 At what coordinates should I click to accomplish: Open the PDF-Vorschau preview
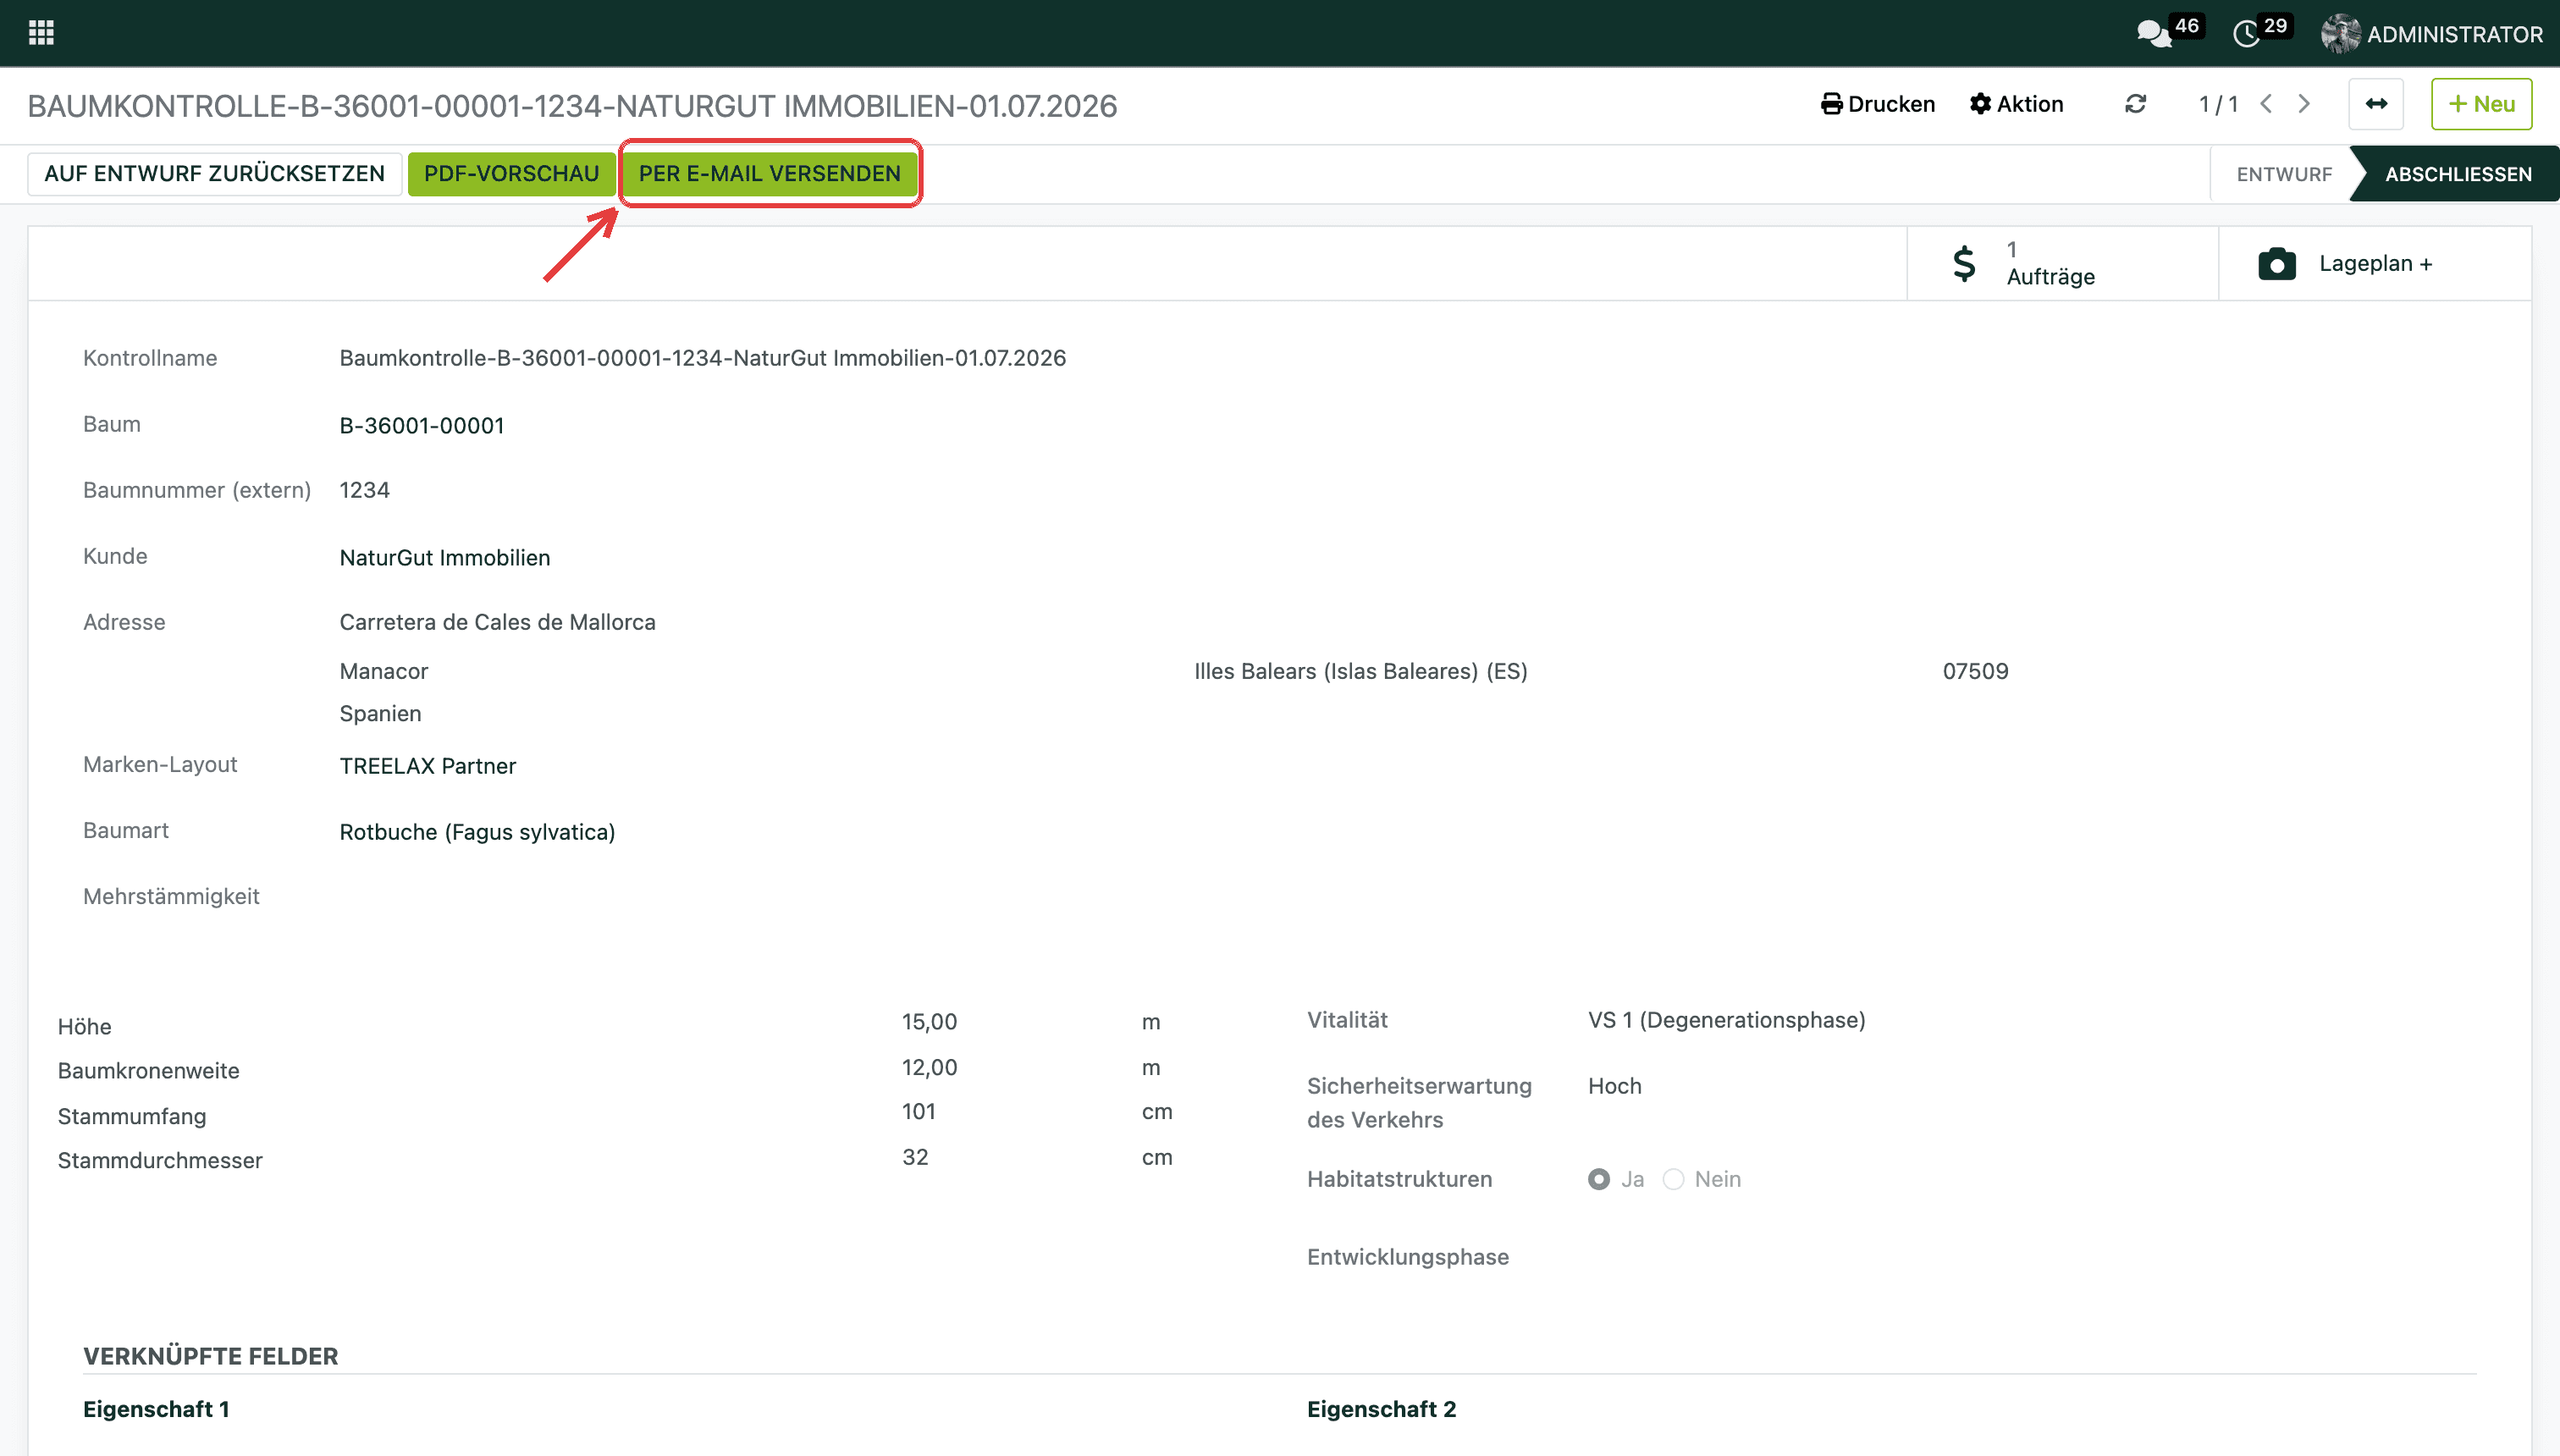click(512, 174)
